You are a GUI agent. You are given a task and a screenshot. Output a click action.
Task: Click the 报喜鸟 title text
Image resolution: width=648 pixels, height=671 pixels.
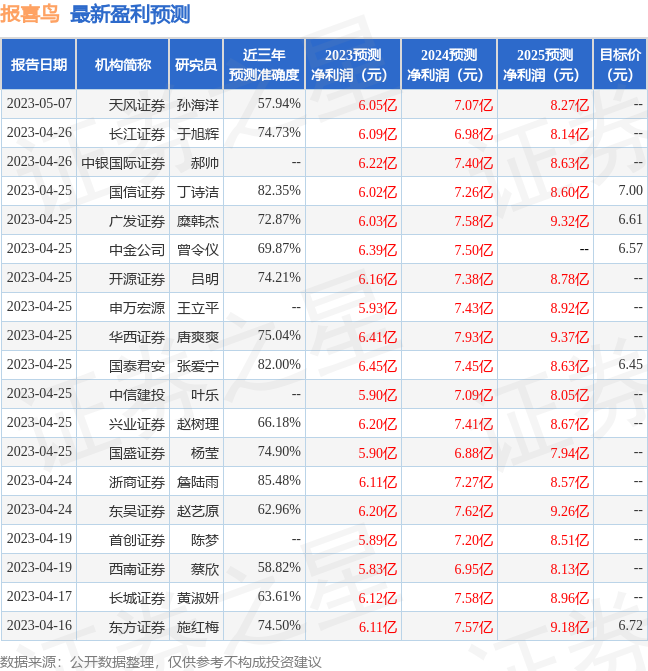(30, 14)
